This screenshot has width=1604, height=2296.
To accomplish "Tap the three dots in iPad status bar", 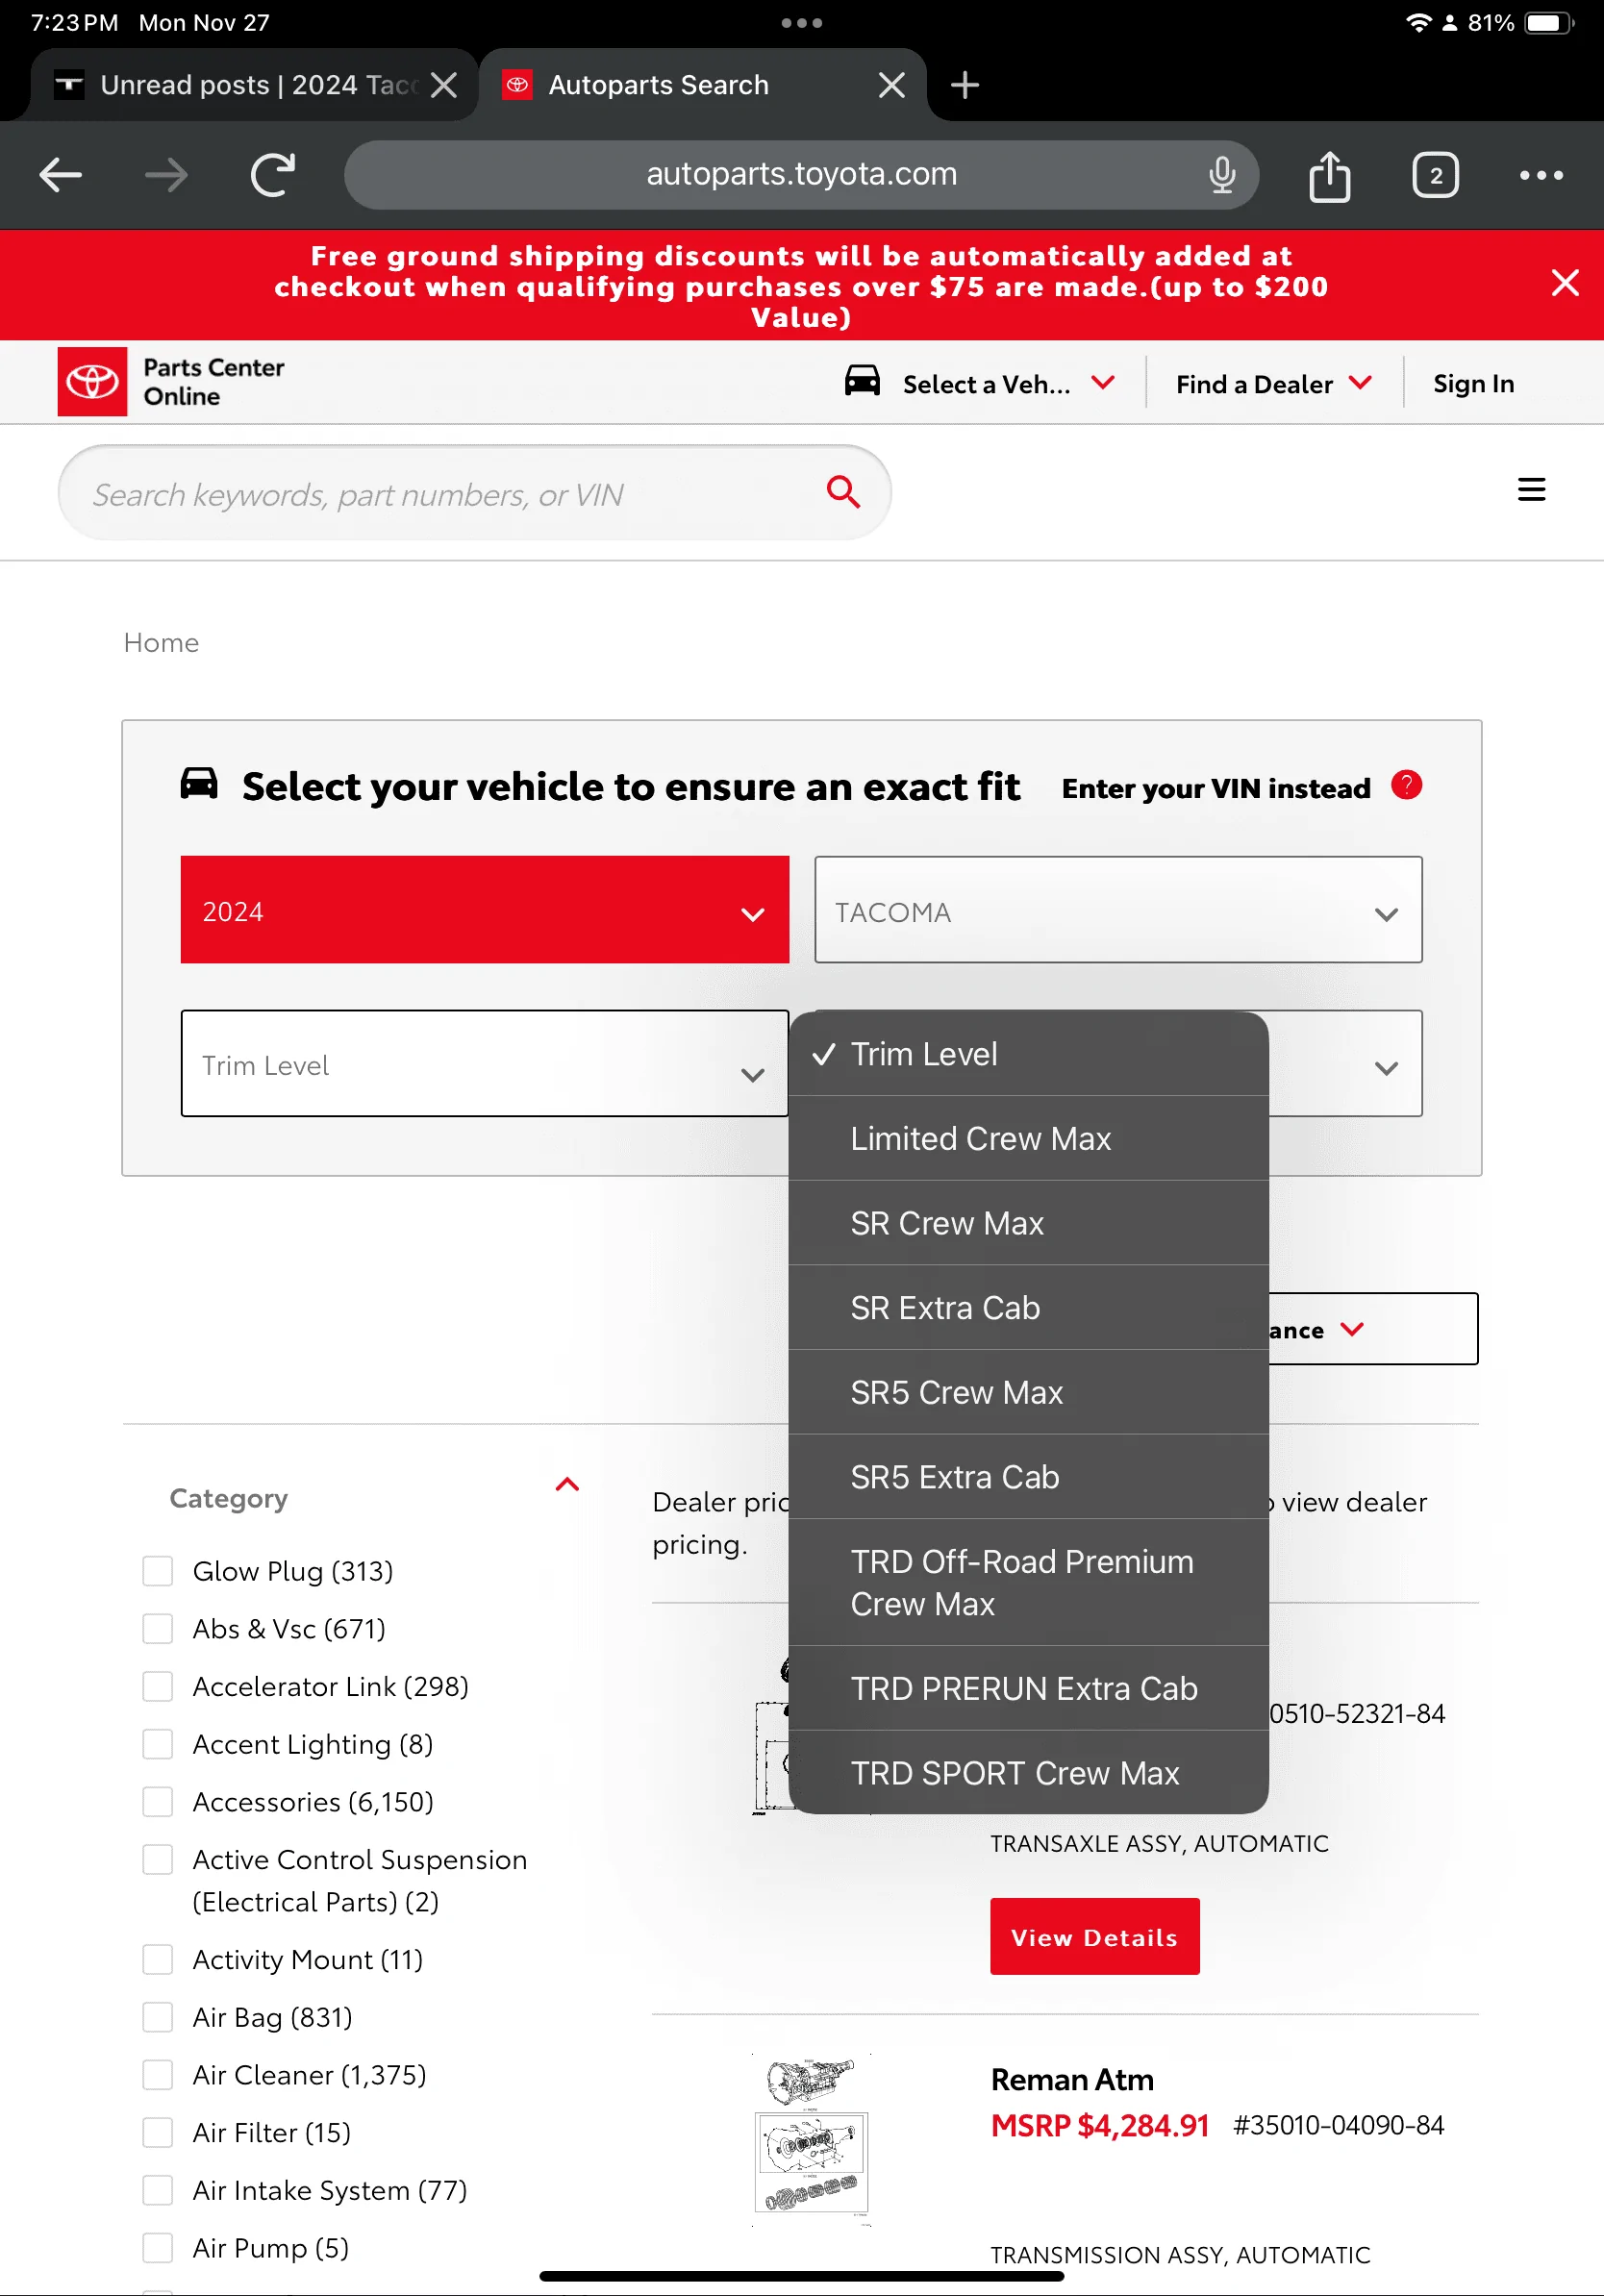I will 801,22.
